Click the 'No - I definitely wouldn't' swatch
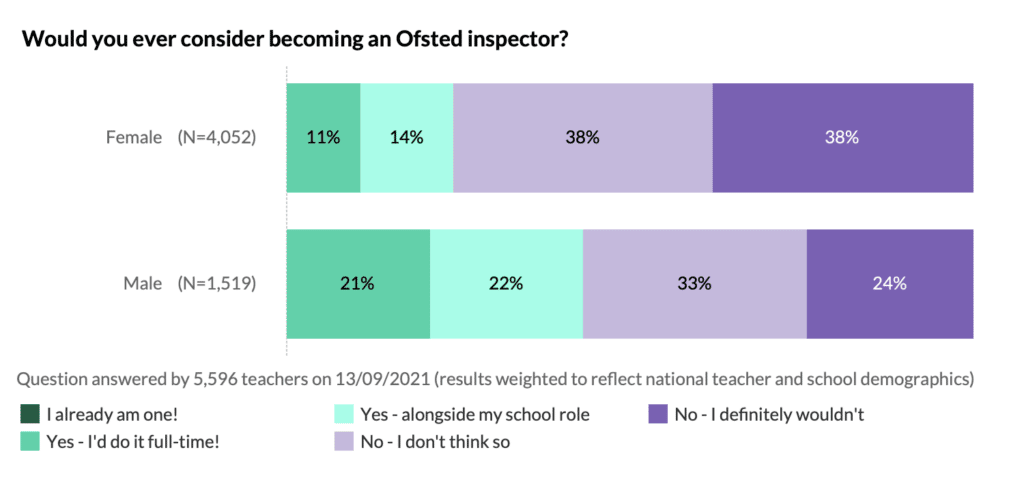 [657, 412]
